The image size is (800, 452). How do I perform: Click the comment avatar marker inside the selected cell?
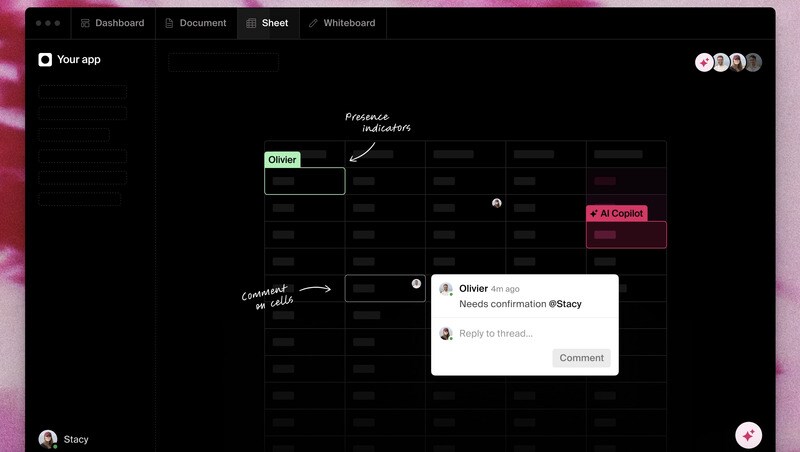pos(416,284)
